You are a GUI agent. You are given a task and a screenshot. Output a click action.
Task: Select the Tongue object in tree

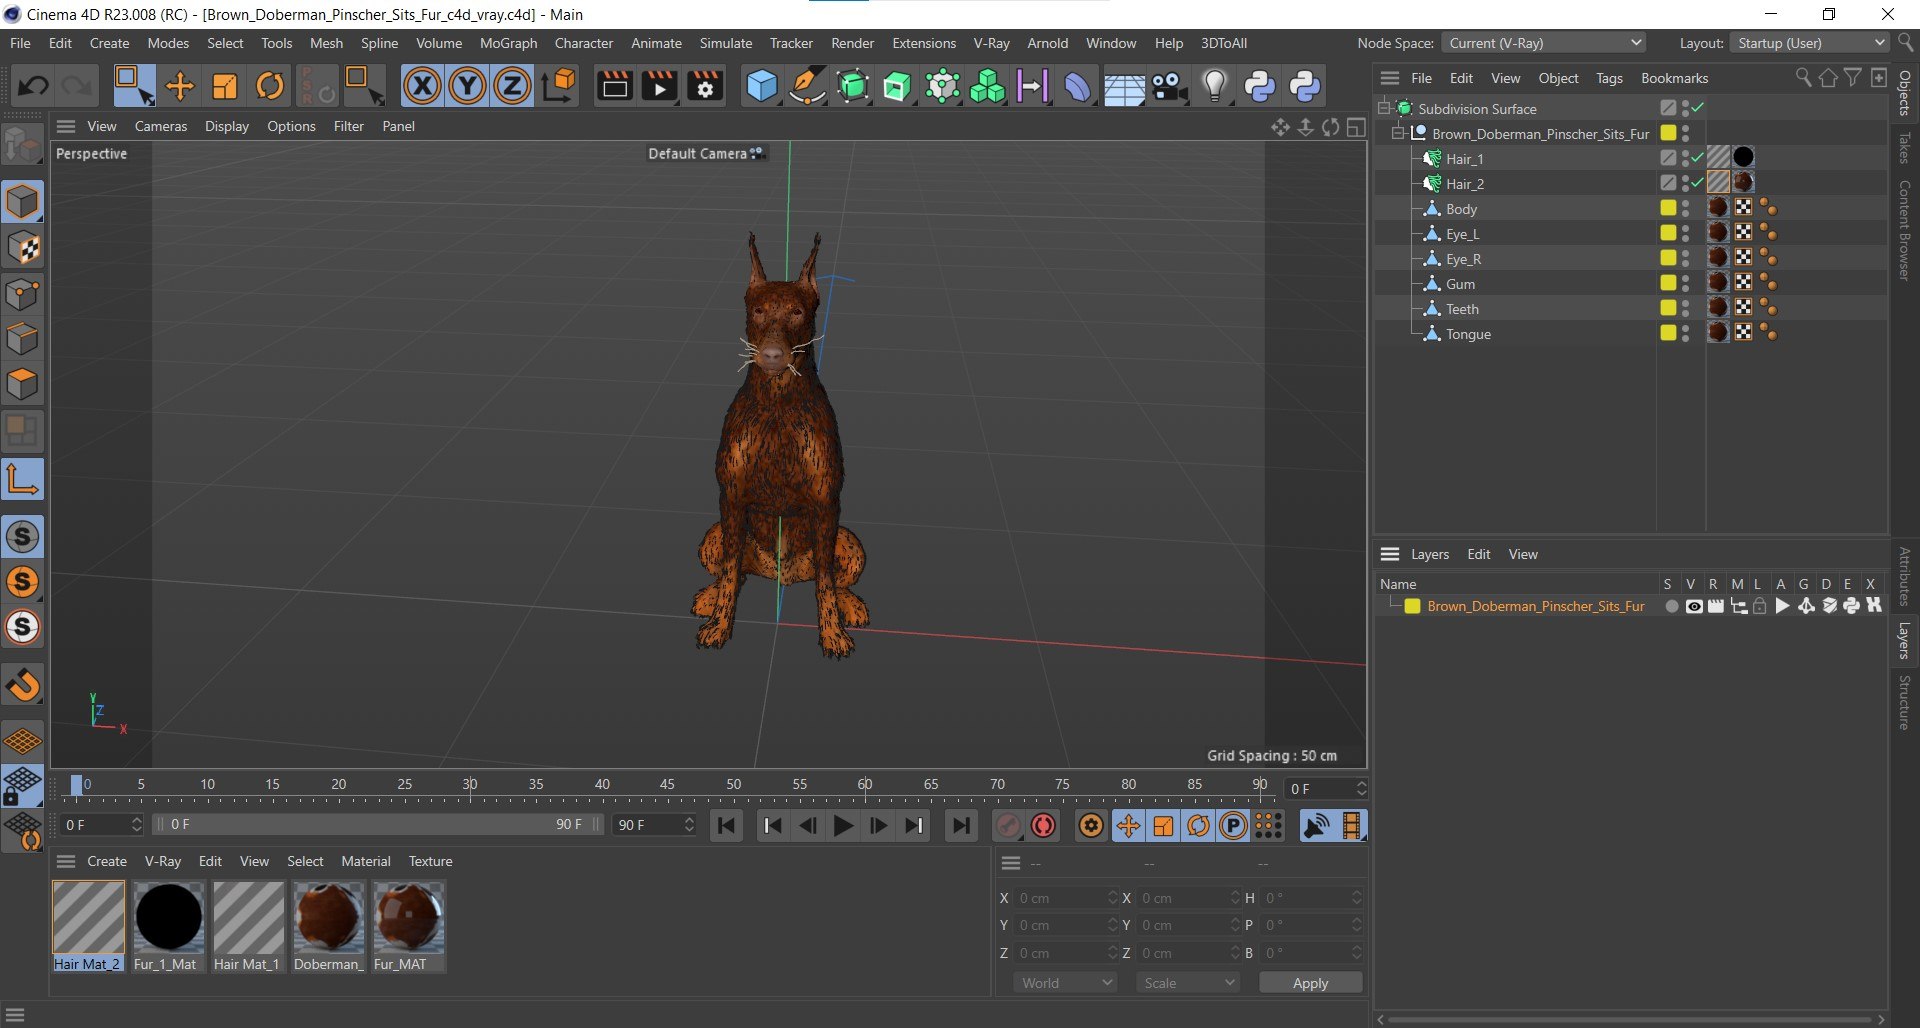coord(1468,334)
